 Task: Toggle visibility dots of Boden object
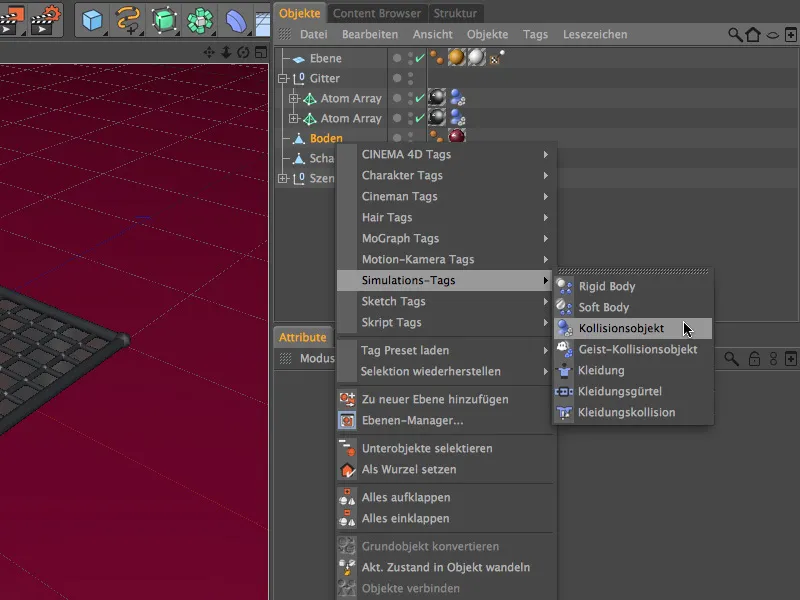coord(411,137)
